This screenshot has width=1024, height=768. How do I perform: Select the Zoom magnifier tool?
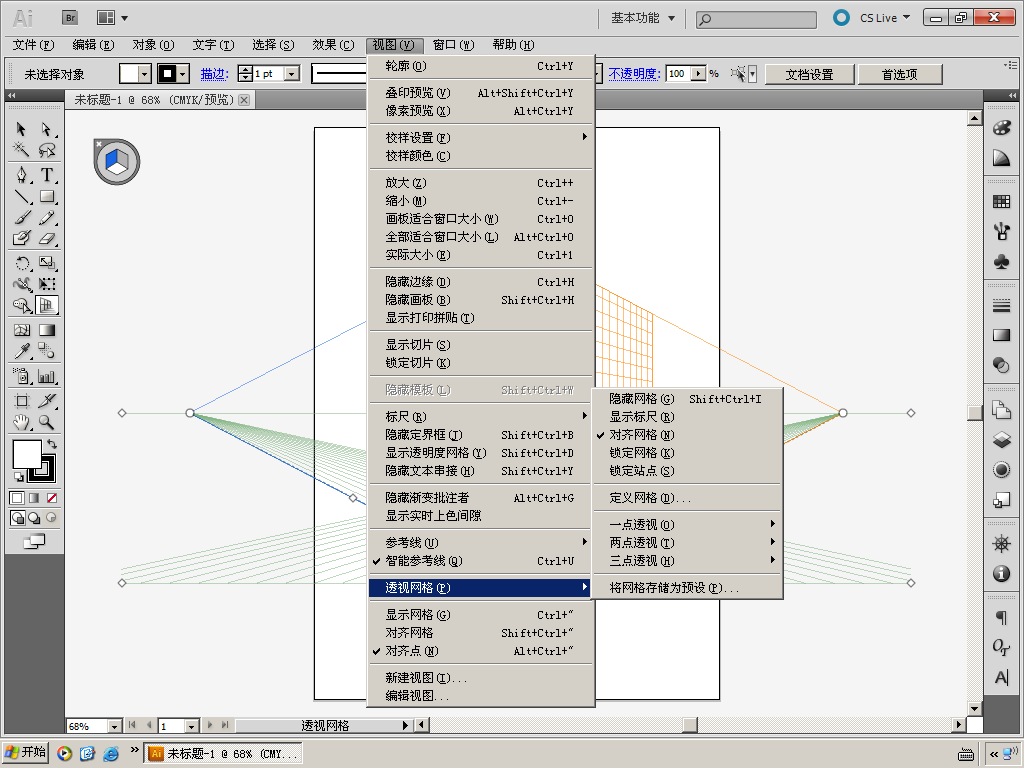46,422
